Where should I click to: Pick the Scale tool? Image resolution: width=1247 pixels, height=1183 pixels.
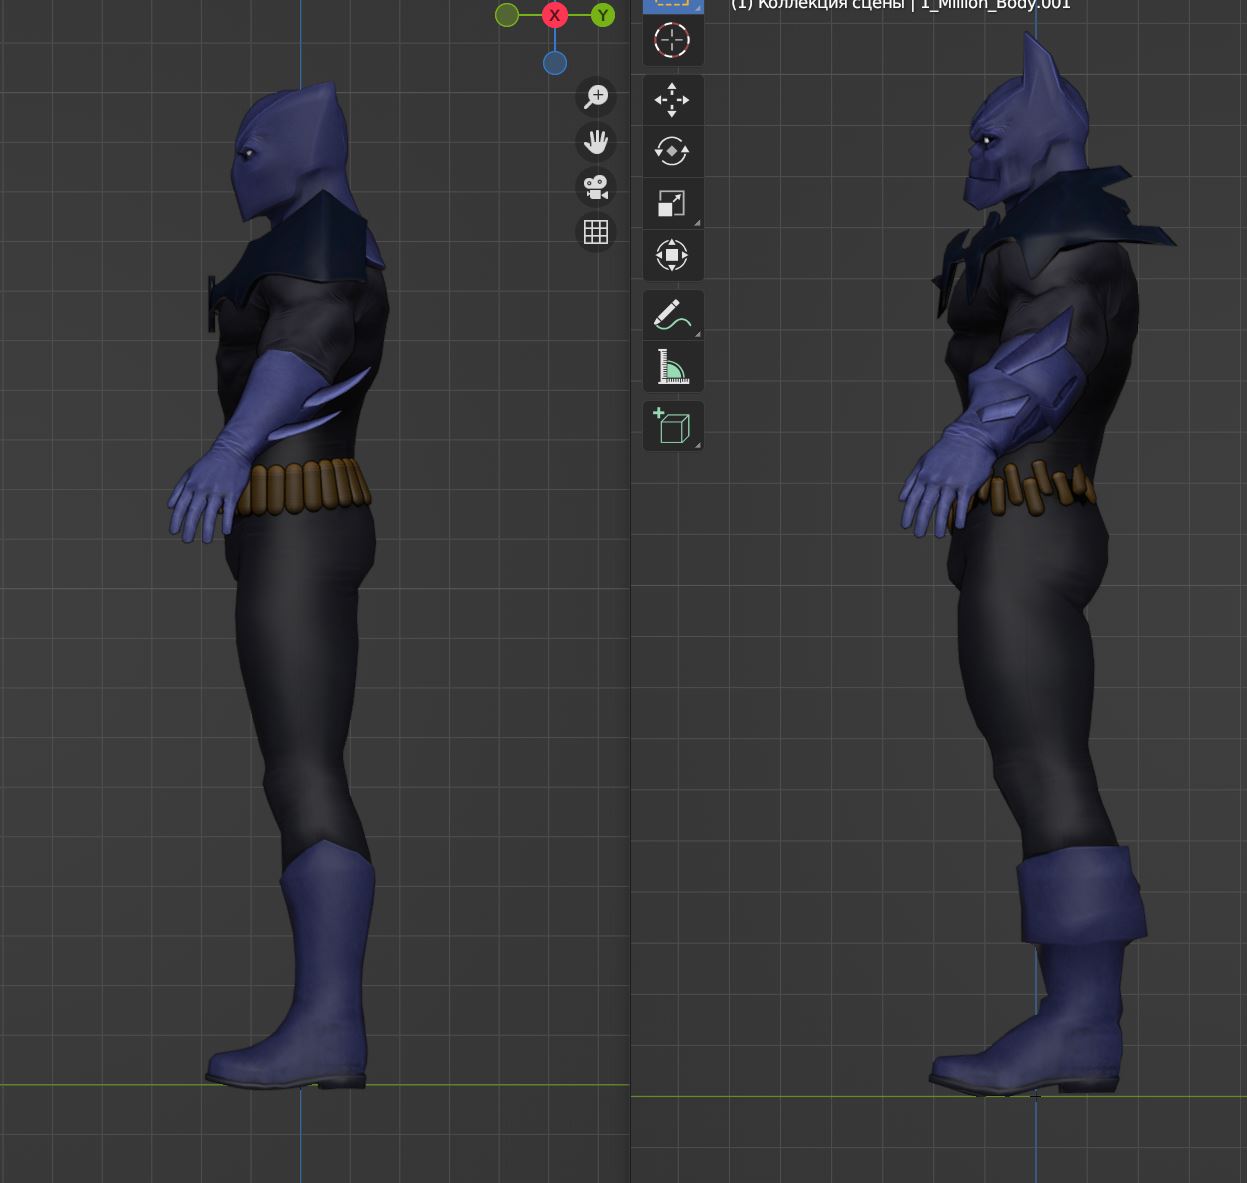(x=672, y=204)
